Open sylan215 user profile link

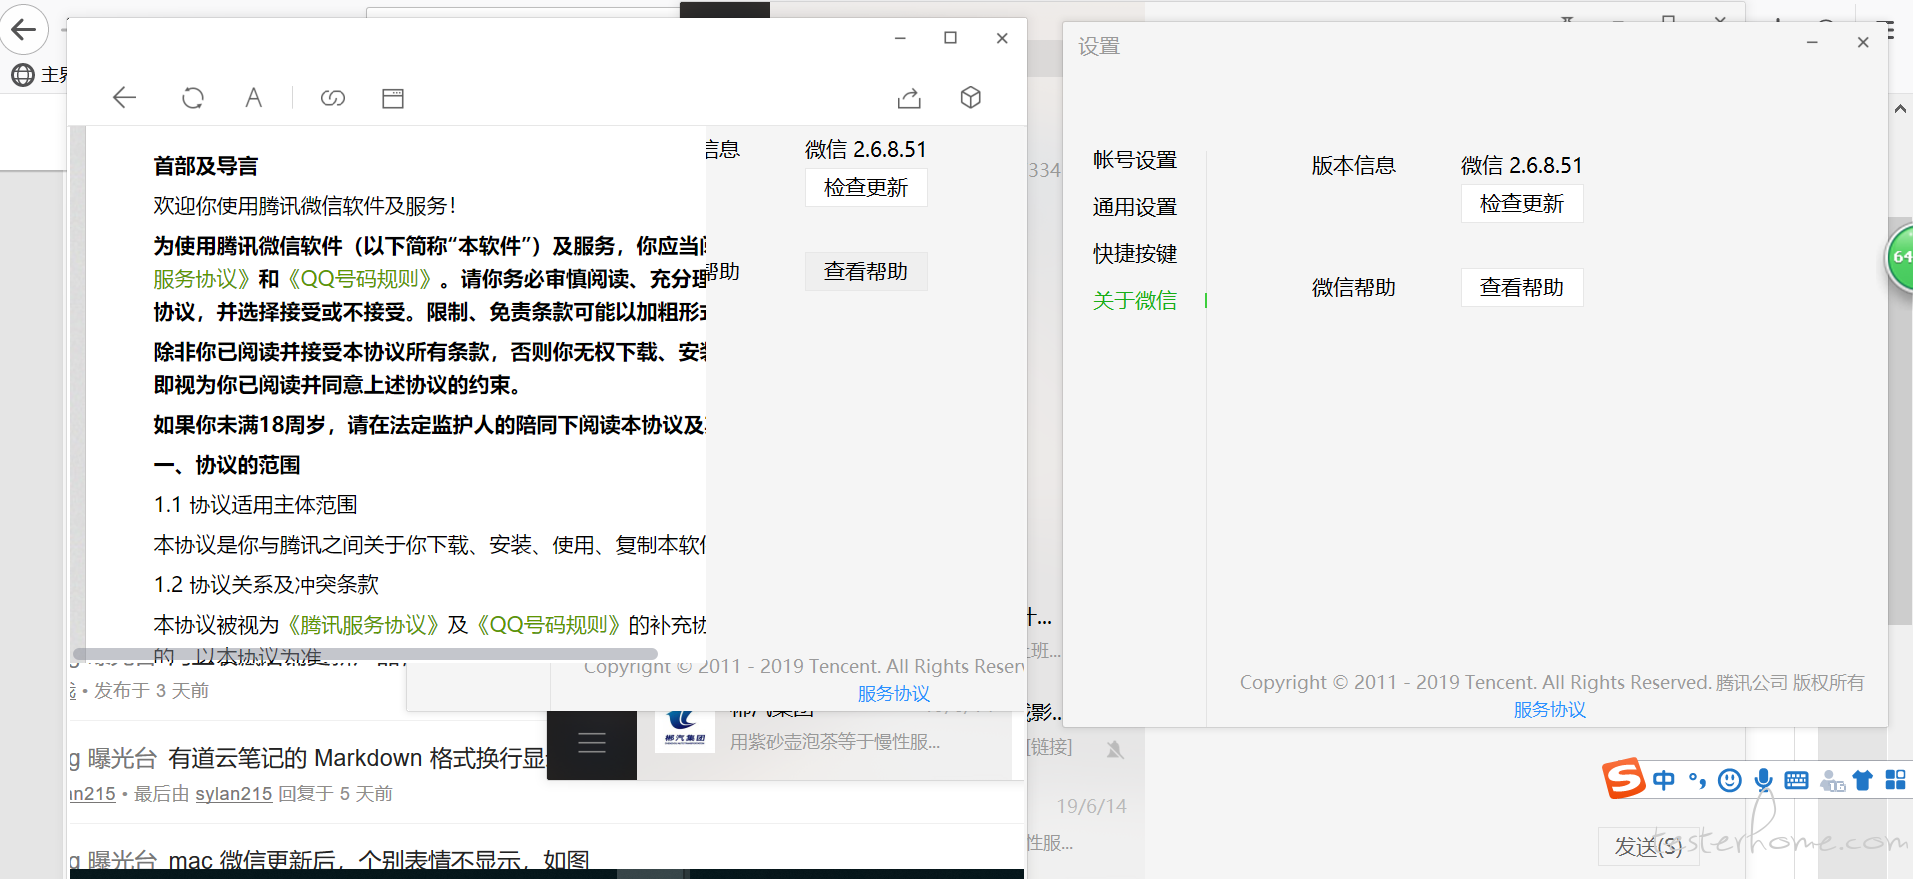(x=234, y=794)
